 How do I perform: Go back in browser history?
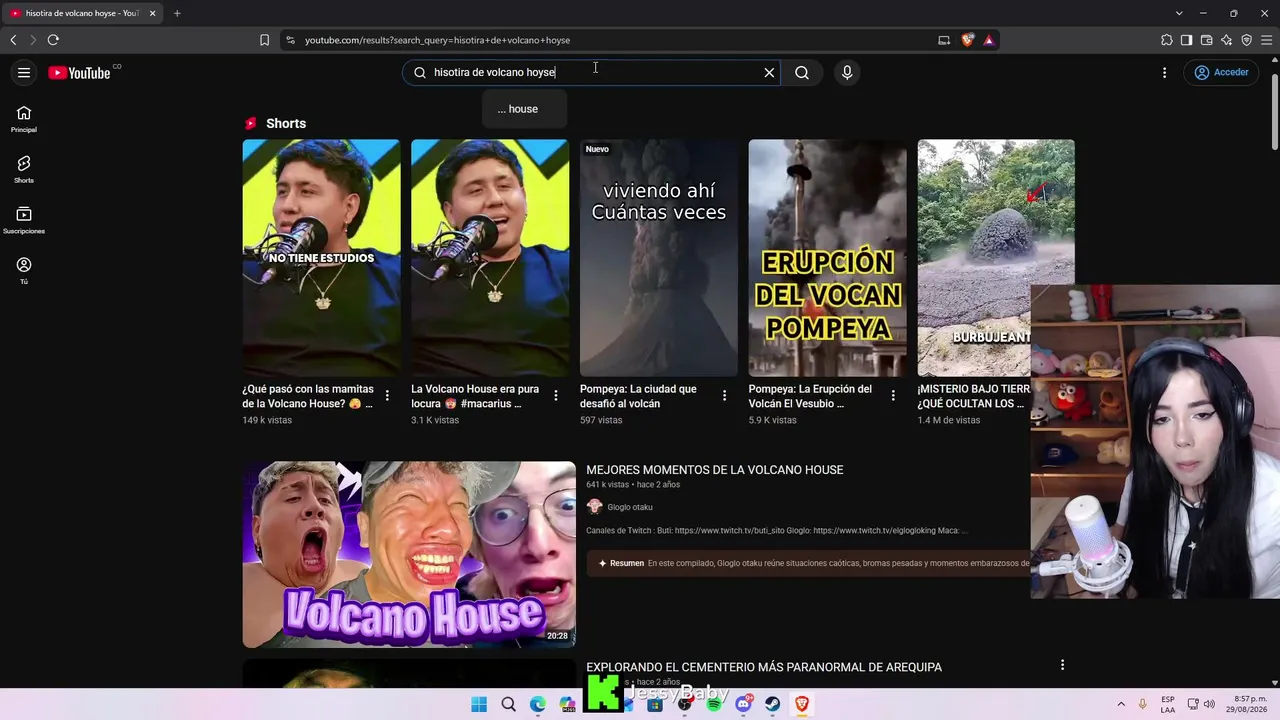[13, 40]
